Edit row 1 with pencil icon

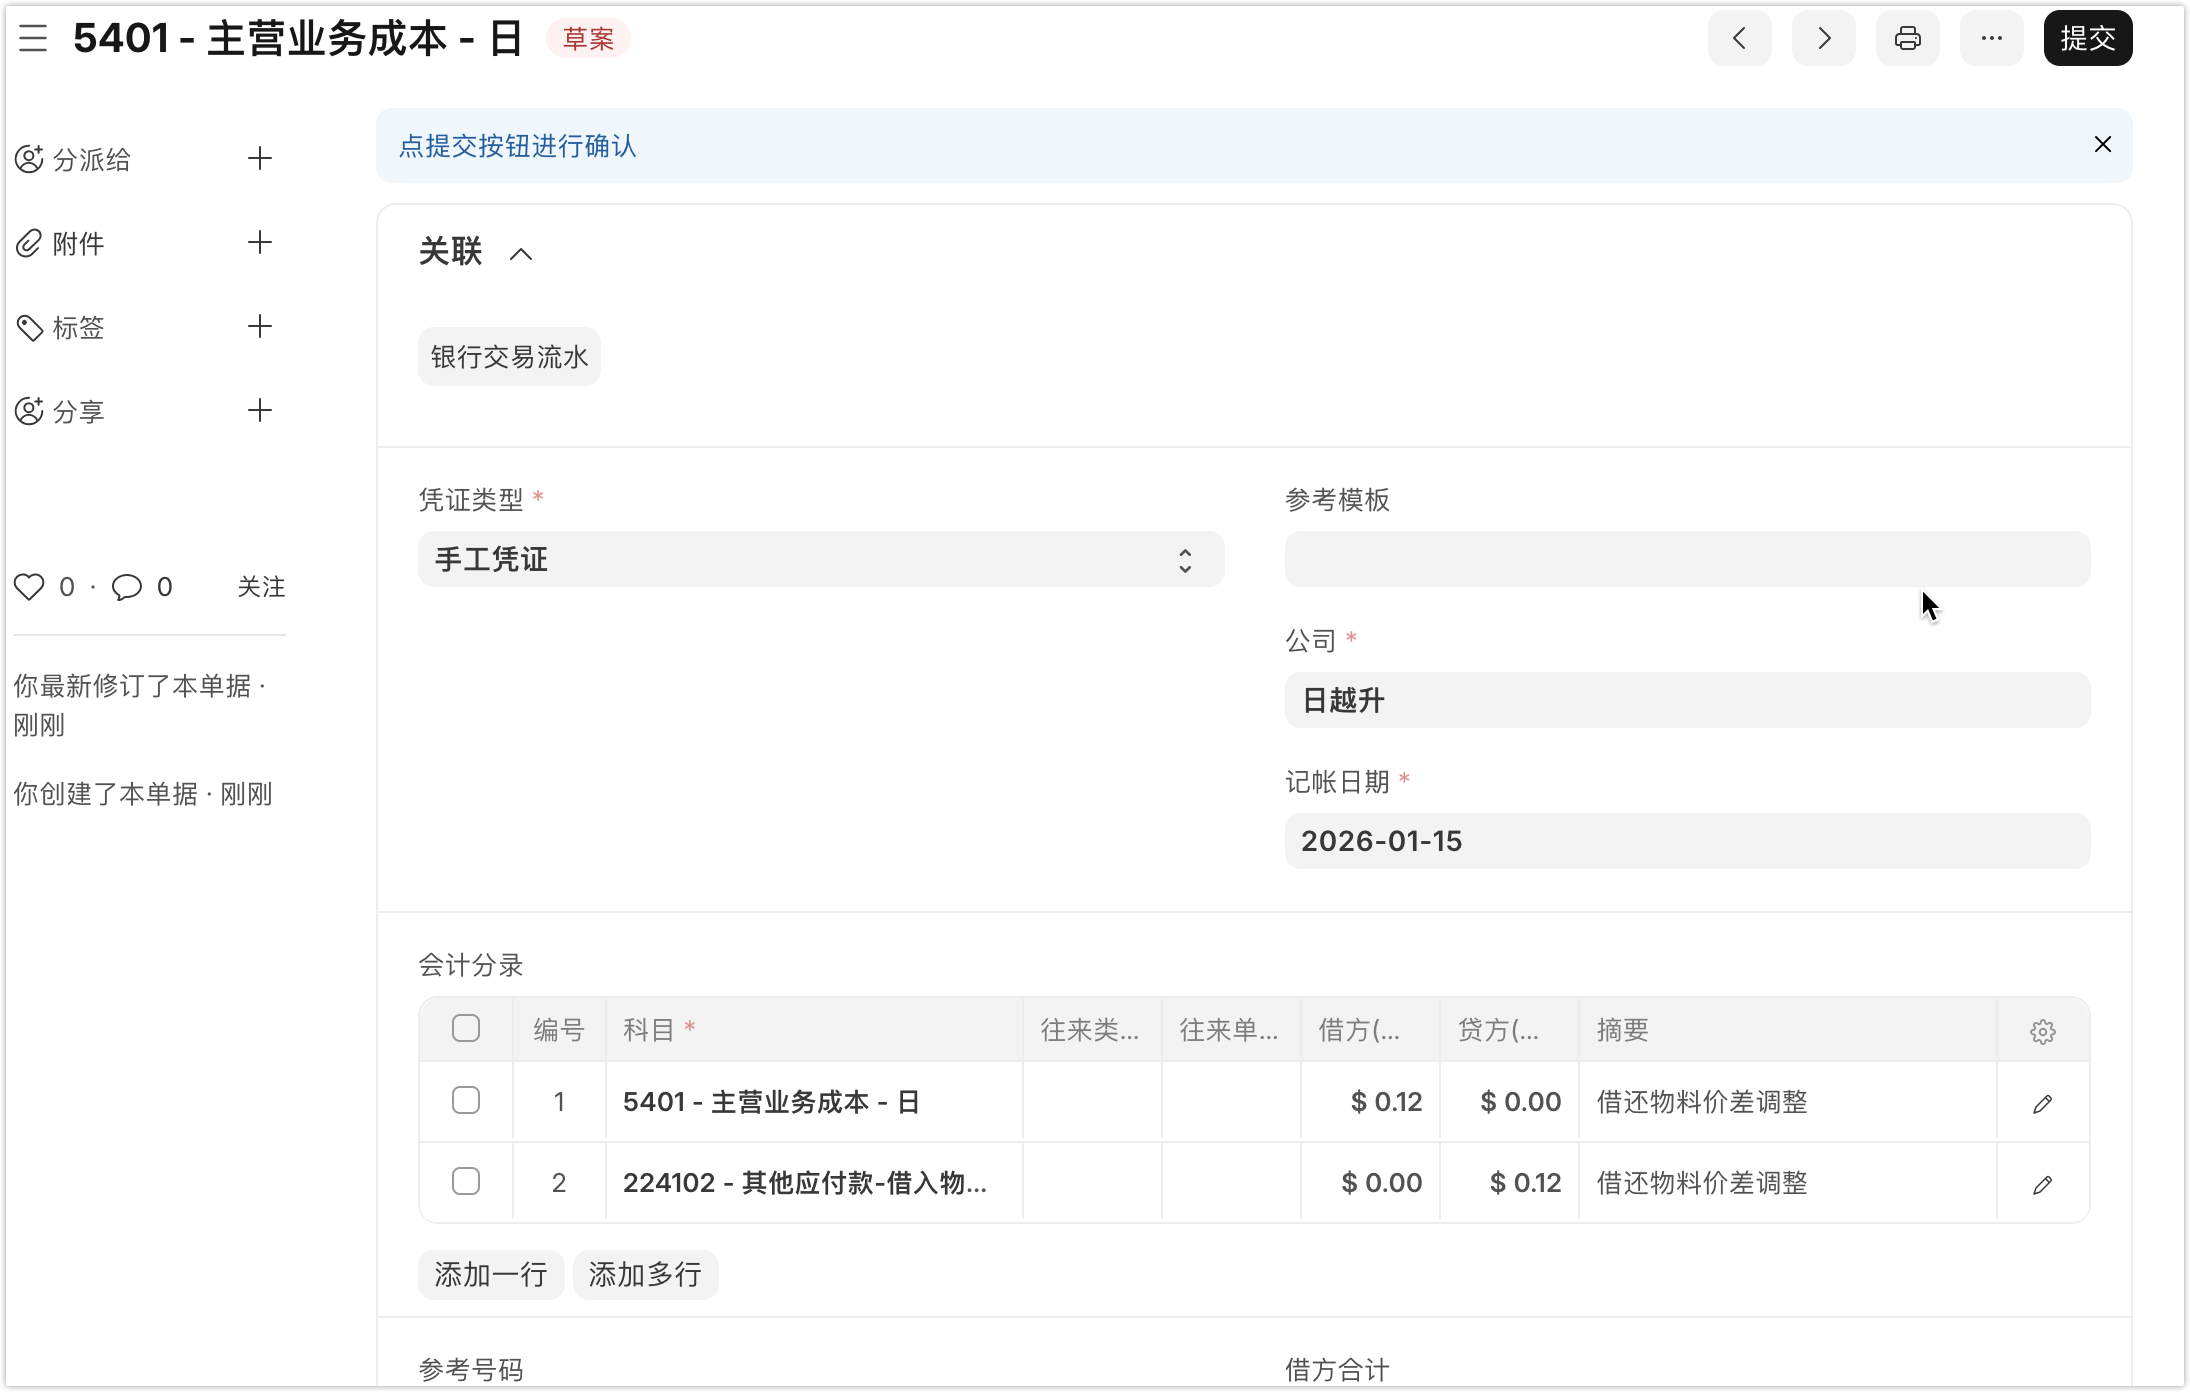(2042, 1103)
